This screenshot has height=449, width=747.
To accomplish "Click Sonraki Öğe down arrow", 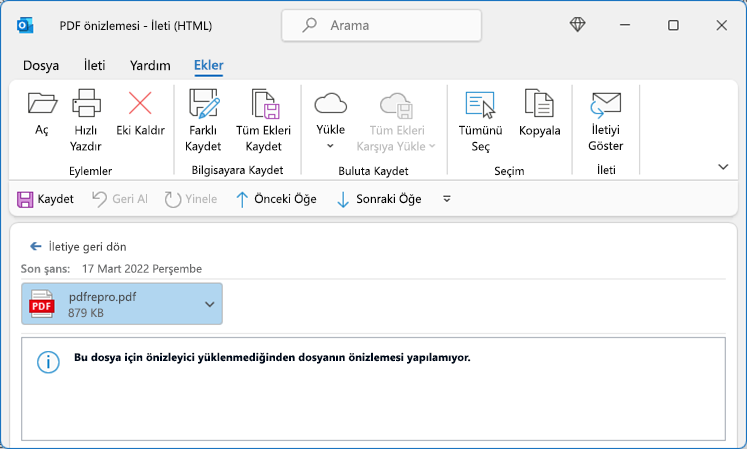I will coord(343,199).
